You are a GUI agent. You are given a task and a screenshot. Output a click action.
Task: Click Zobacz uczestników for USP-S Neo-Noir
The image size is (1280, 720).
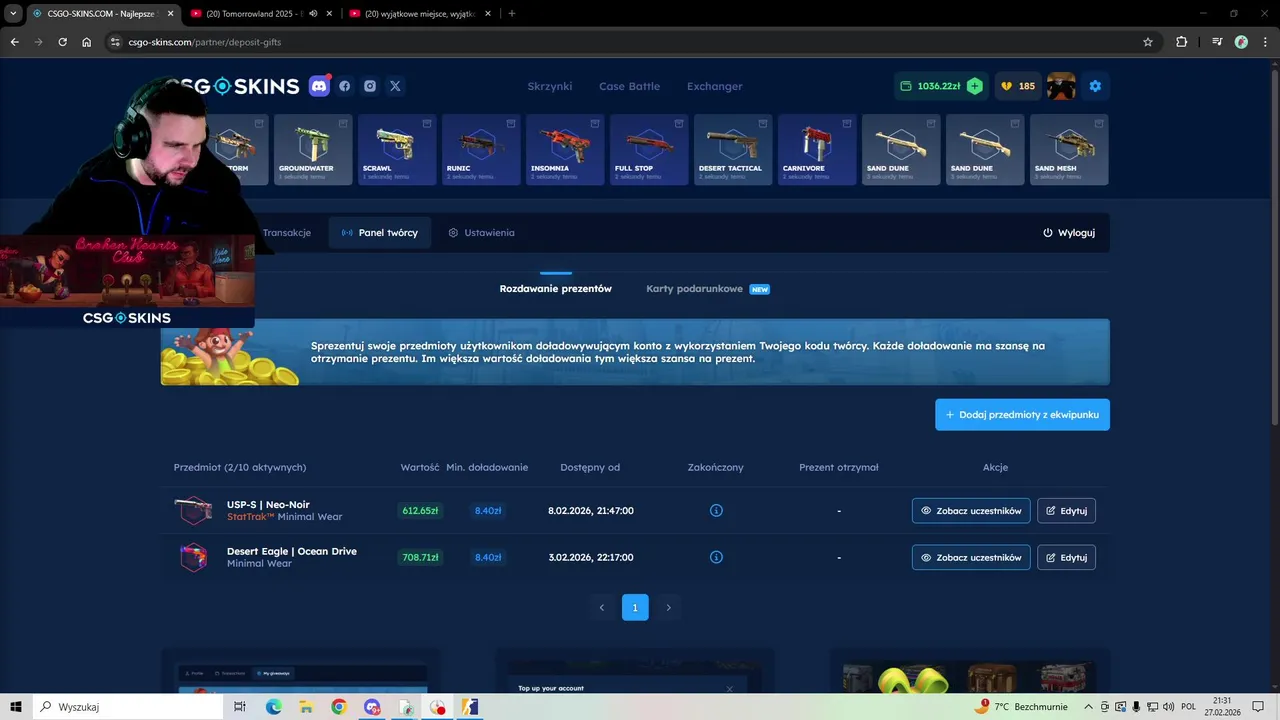coord(971,511)
